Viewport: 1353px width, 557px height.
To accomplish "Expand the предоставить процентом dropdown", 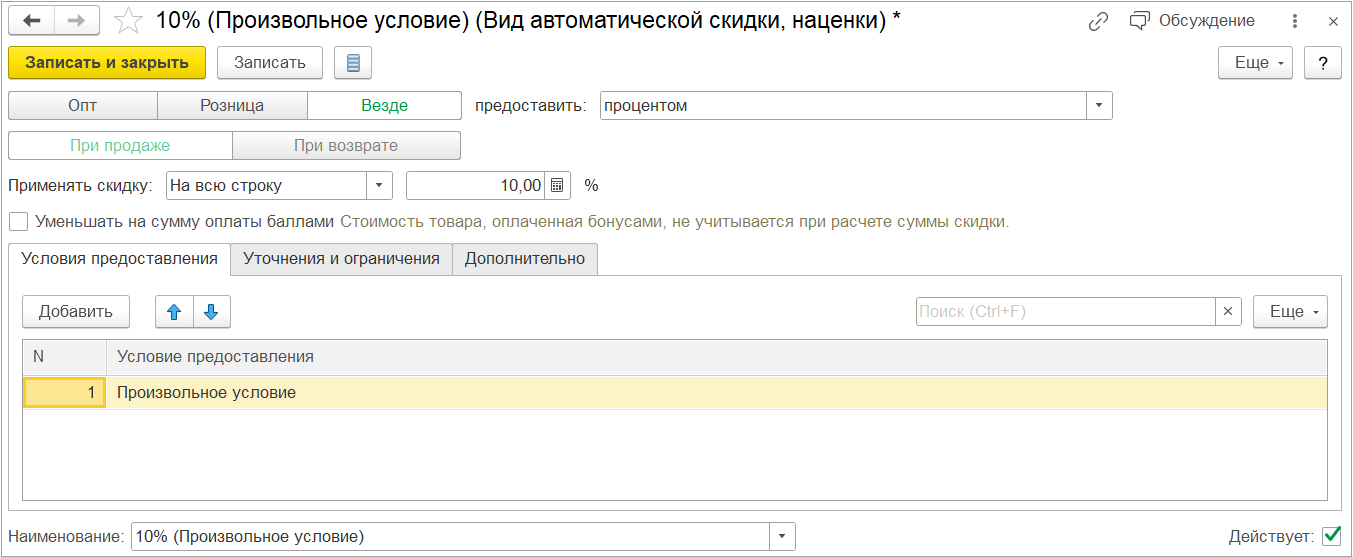I will (x=1099, y=106).
